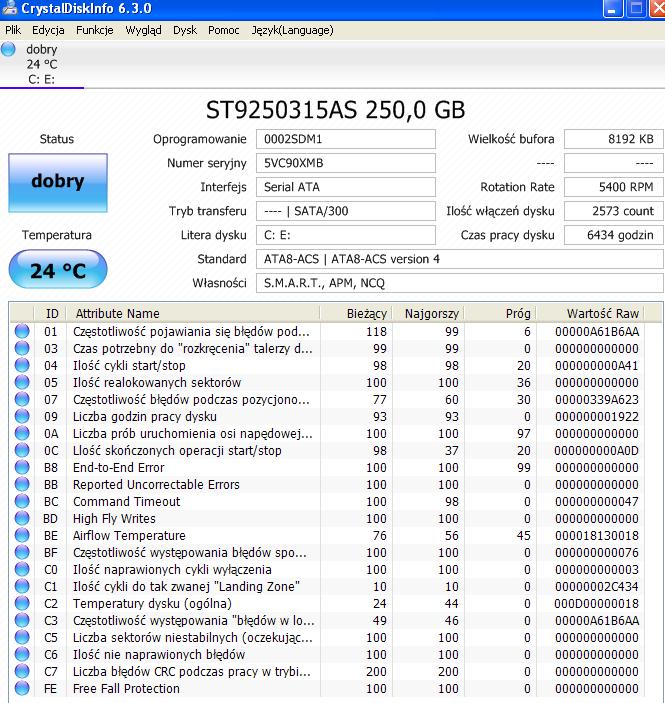Click the status orb of attribute C0
The height and width of the screenshot is (703, 665).
coord(22,569)
